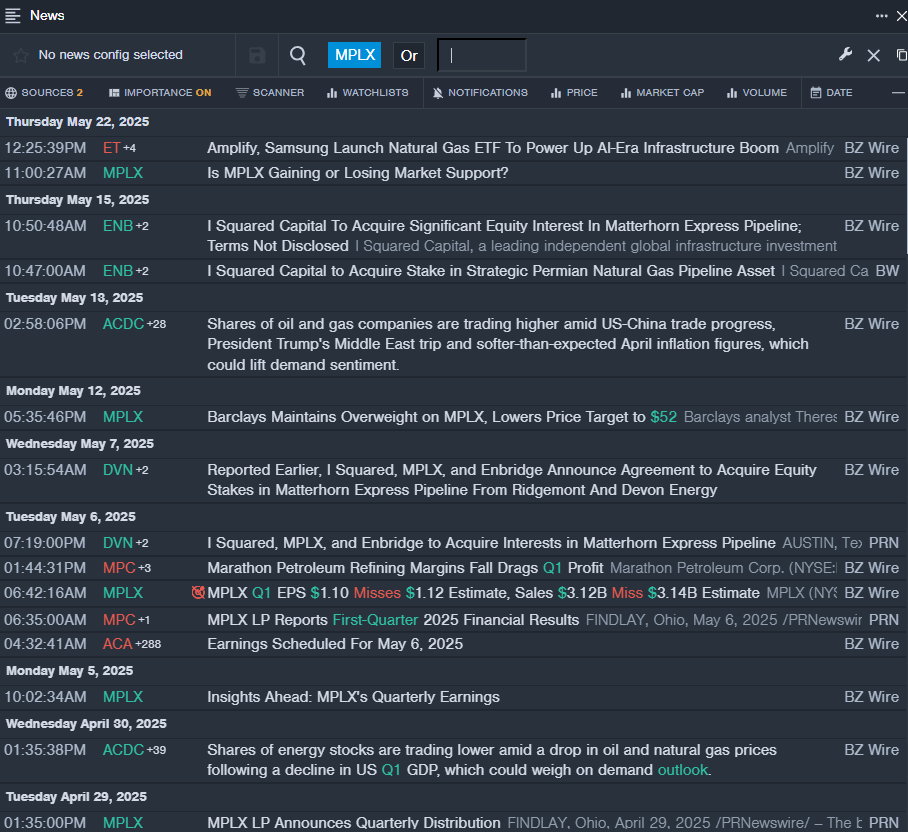Click DVN ticker on the 03:15:54AM row
This screenshot has height=832, width=908.
[x=118, y=470]
